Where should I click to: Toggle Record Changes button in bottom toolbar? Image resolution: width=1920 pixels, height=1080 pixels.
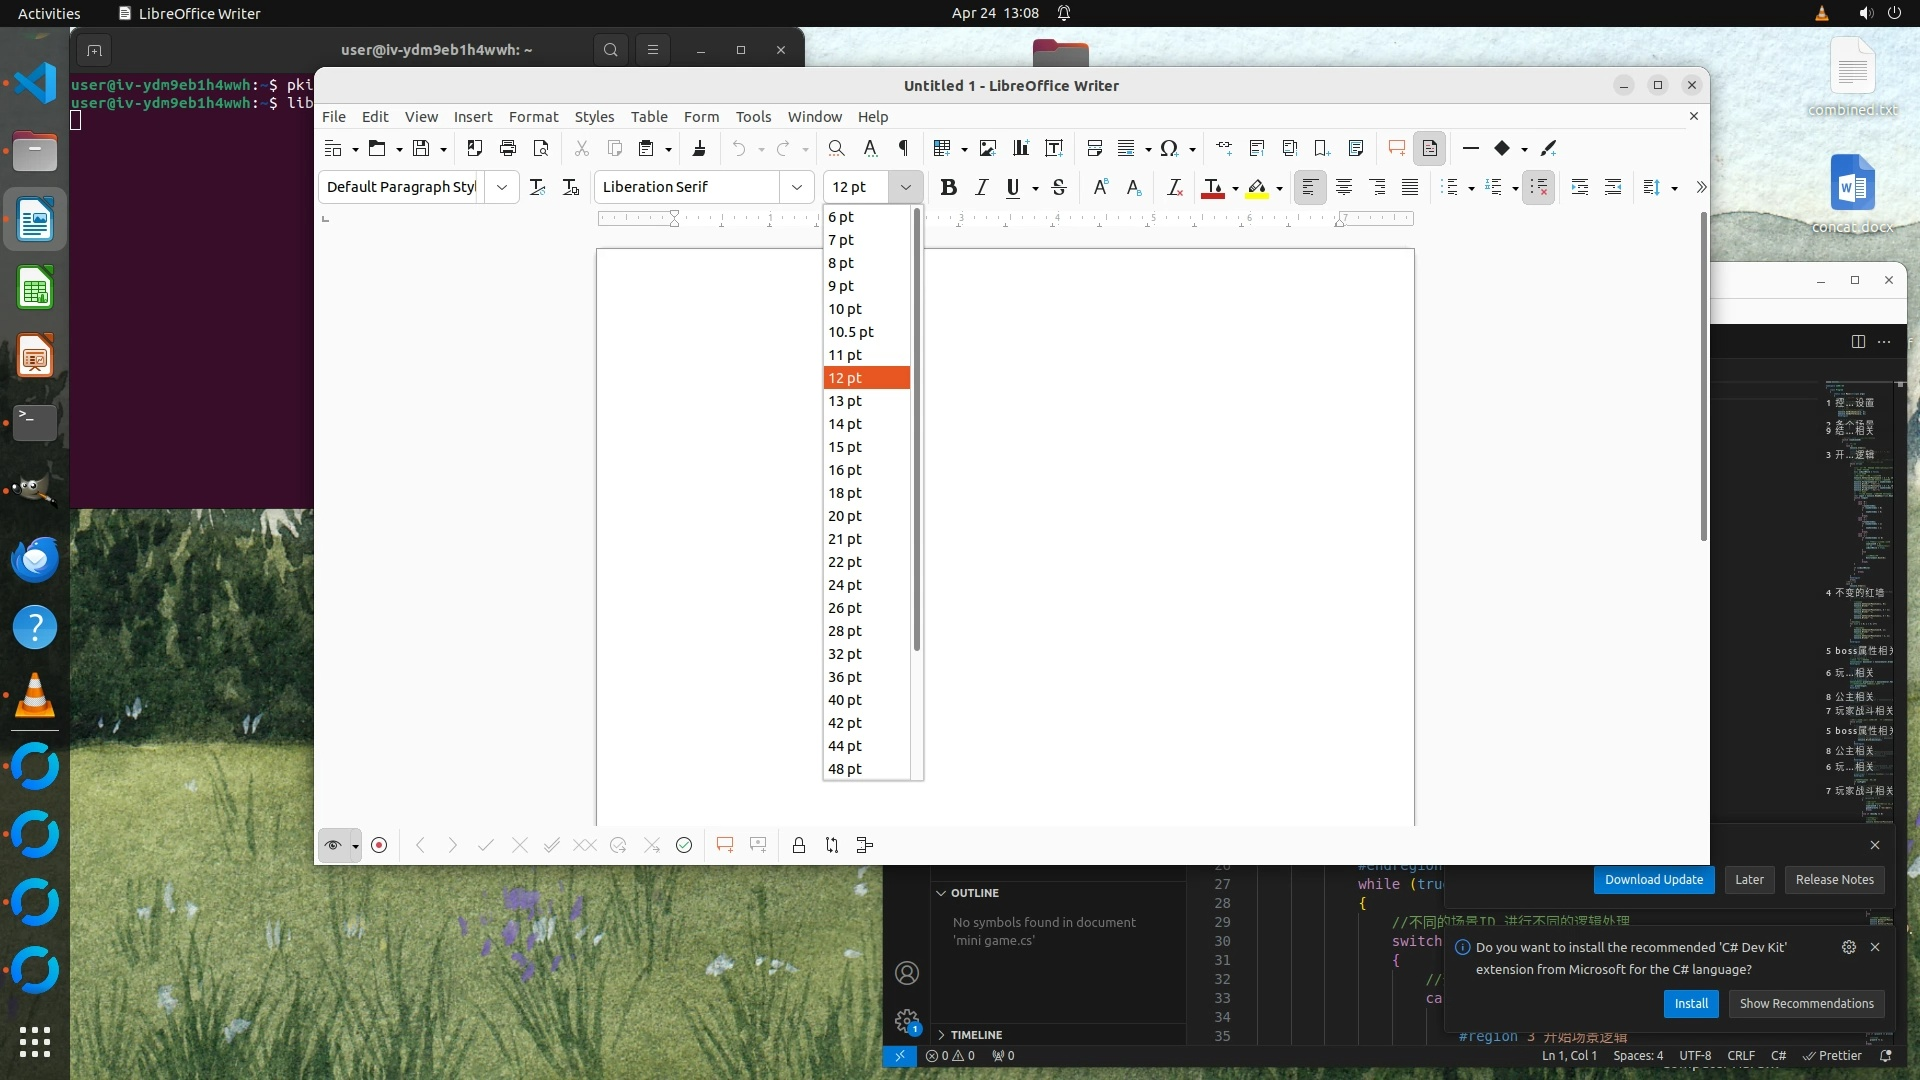point(379,845)
